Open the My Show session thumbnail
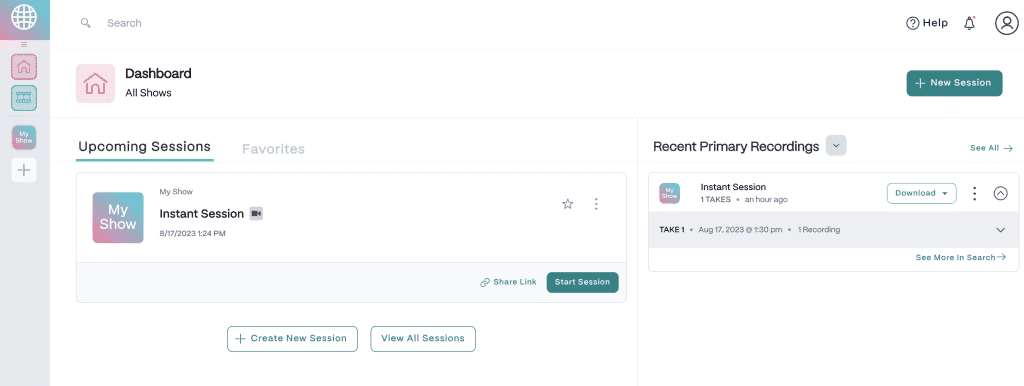 pos(118,217)
